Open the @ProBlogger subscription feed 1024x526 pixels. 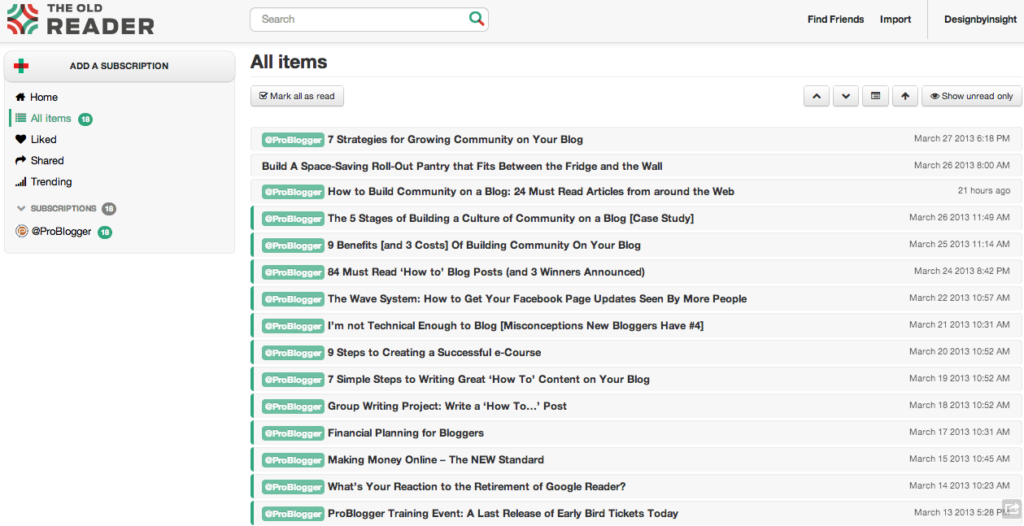tap(61, 231)
